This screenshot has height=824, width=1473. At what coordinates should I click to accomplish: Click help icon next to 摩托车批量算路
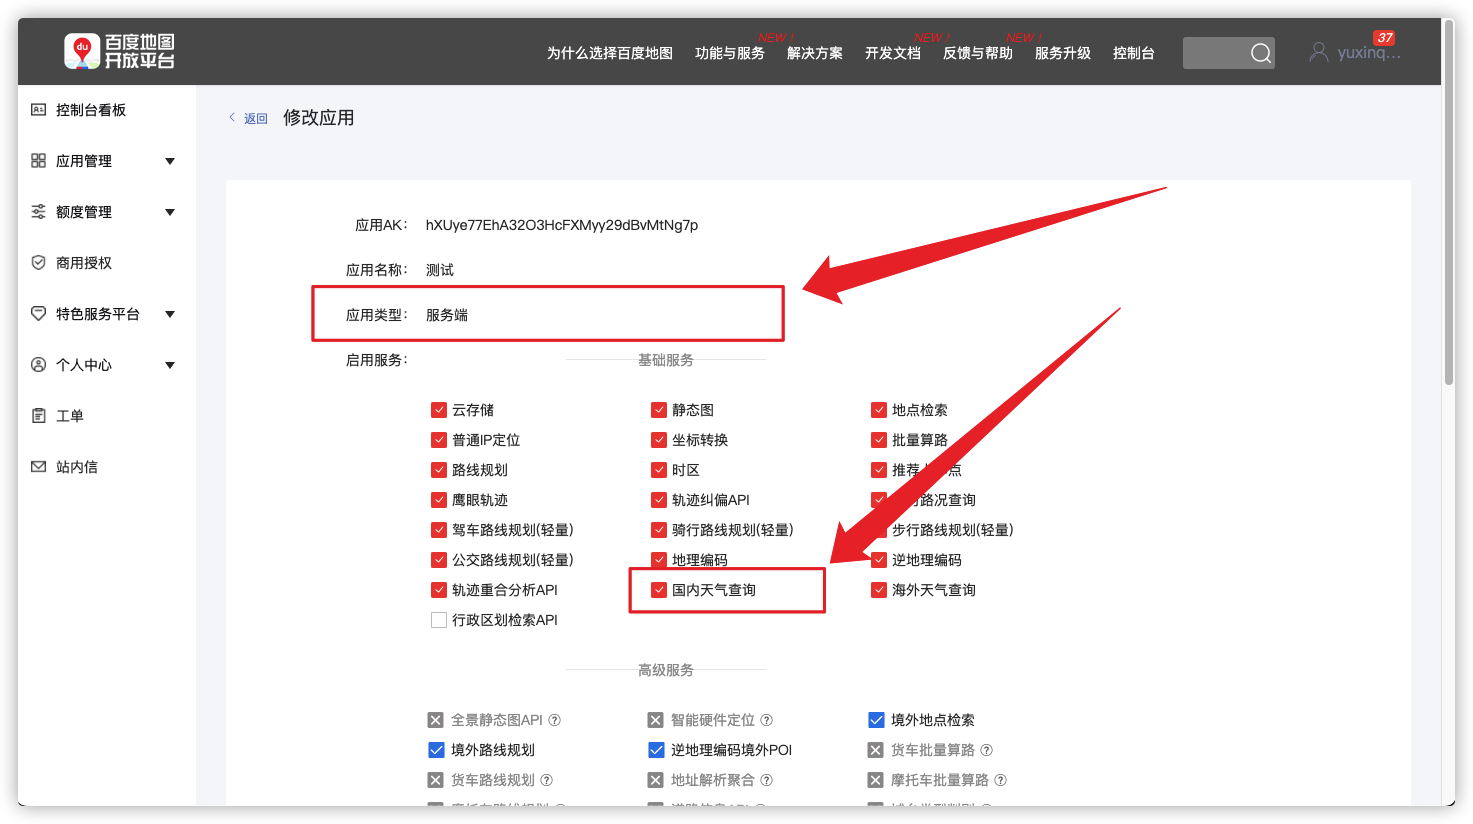(x=1001, y=780)
